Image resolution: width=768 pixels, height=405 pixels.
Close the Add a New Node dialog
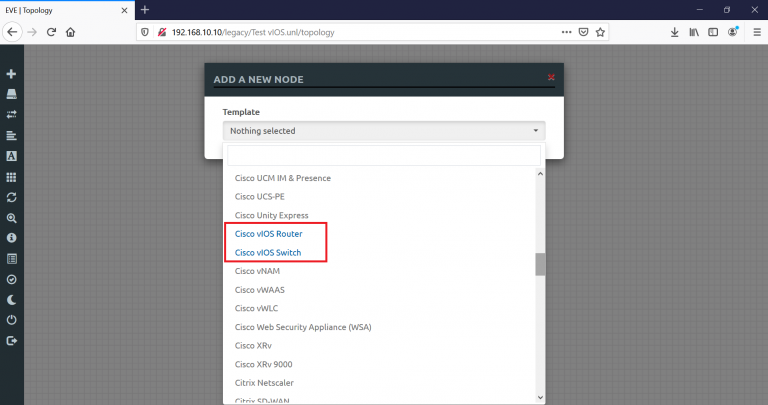point(551,78)
